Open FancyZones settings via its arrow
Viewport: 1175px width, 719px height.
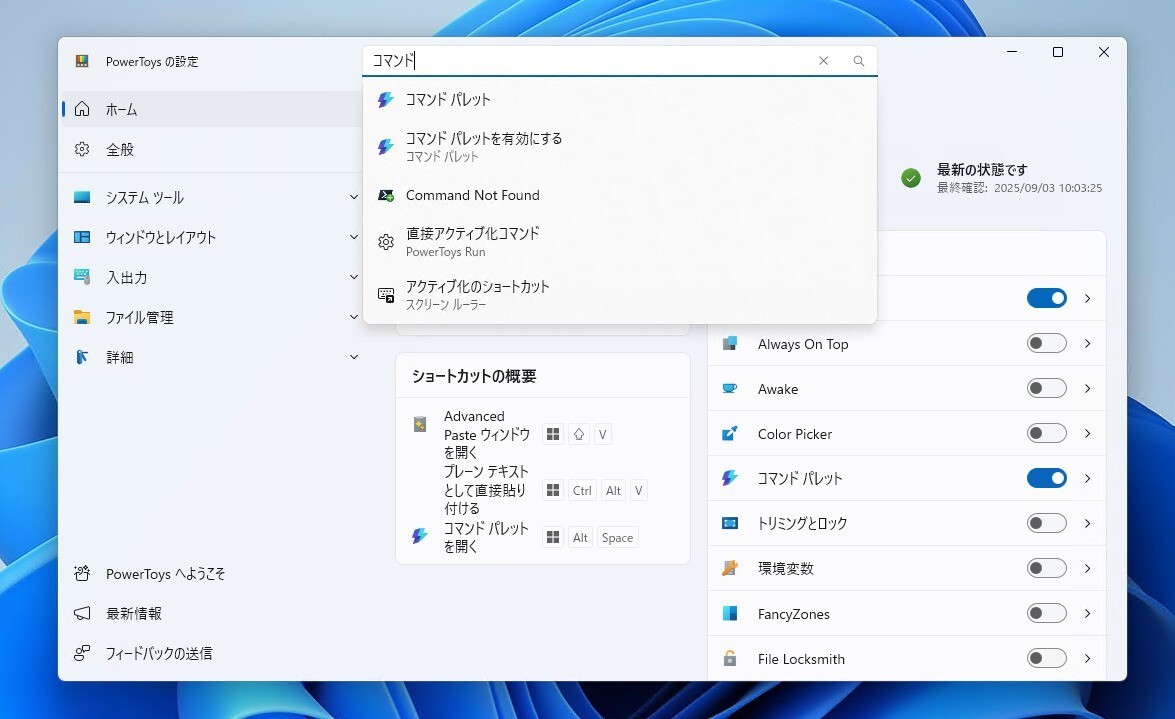(1087, 613)
